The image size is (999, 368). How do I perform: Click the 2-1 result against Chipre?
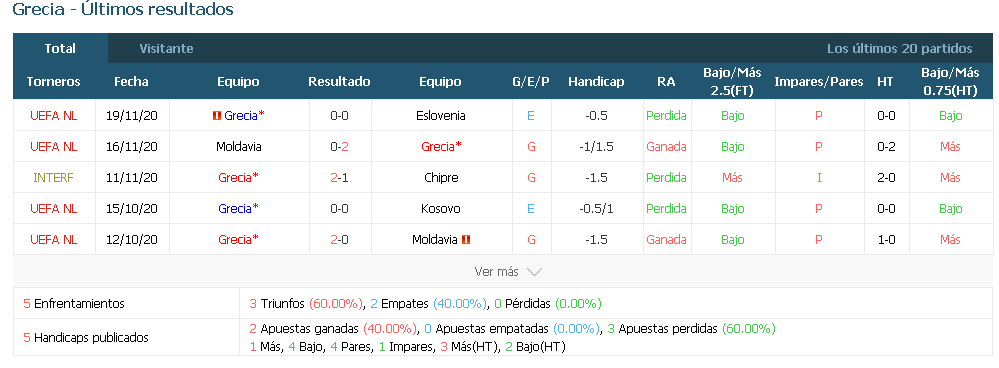pyautogui.click(x=339, y=178)
